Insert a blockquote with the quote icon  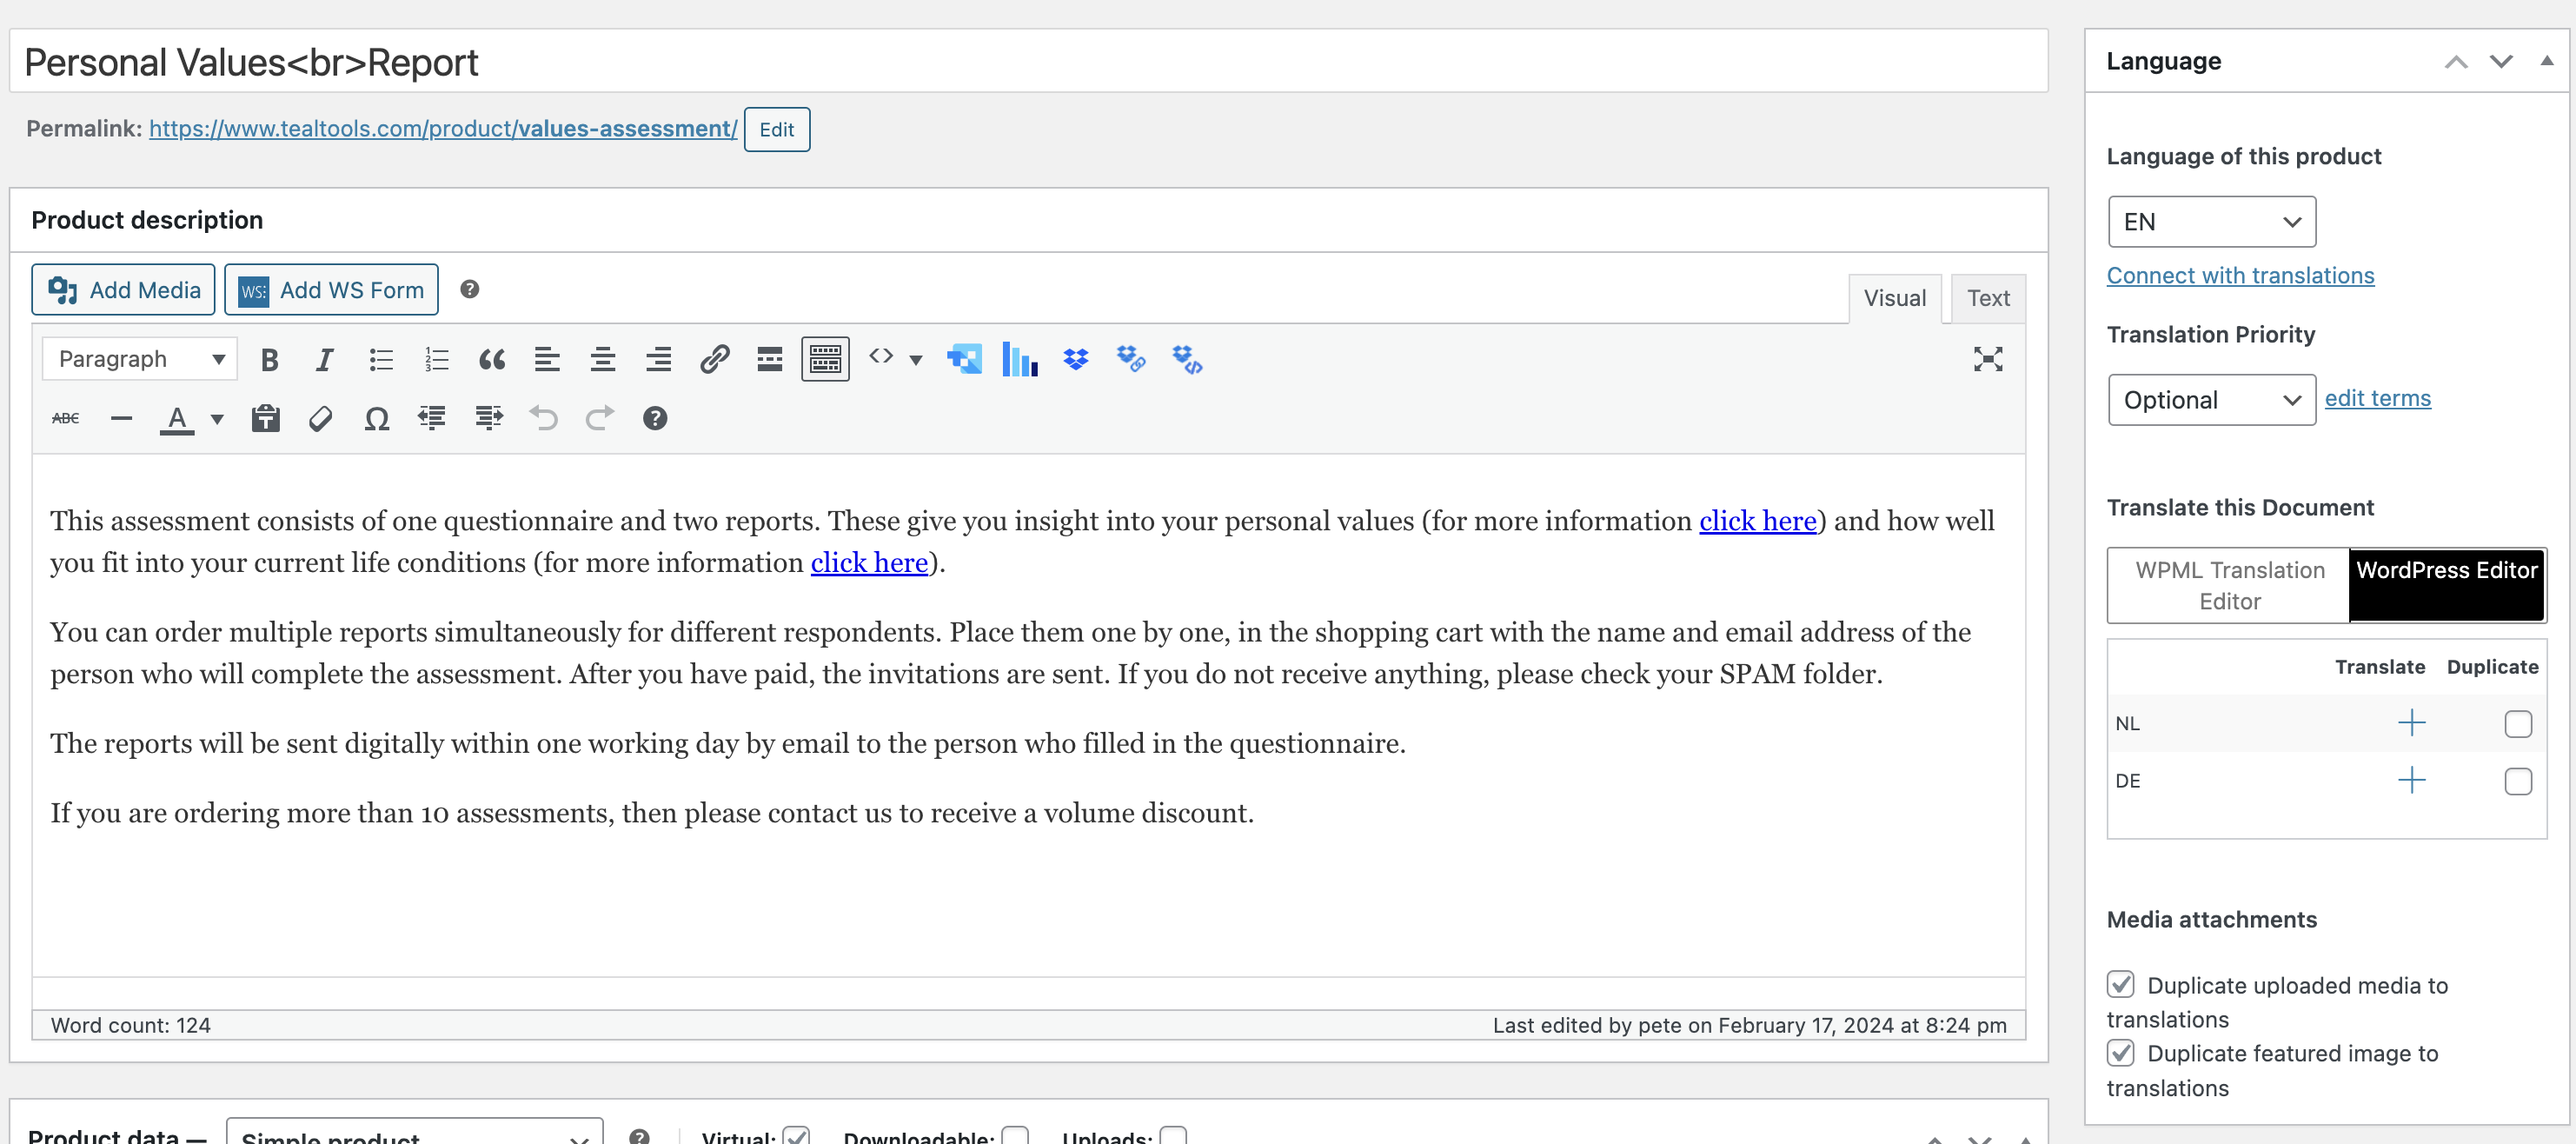[x=491, y=360]
